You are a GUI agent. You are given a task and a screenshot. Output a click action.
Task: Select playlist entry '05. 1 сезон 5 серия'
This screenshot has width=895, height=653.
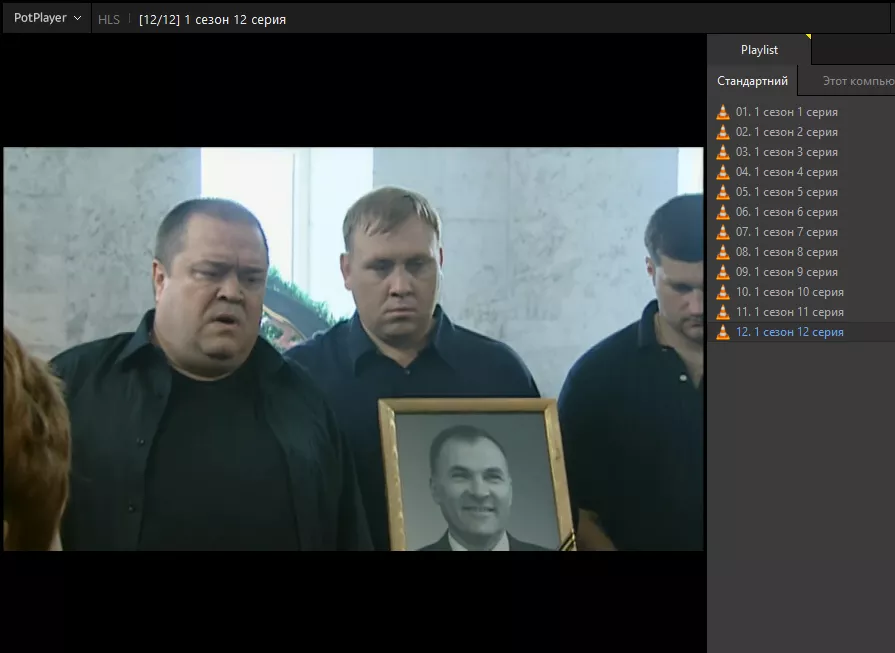[x=801, y=192]
